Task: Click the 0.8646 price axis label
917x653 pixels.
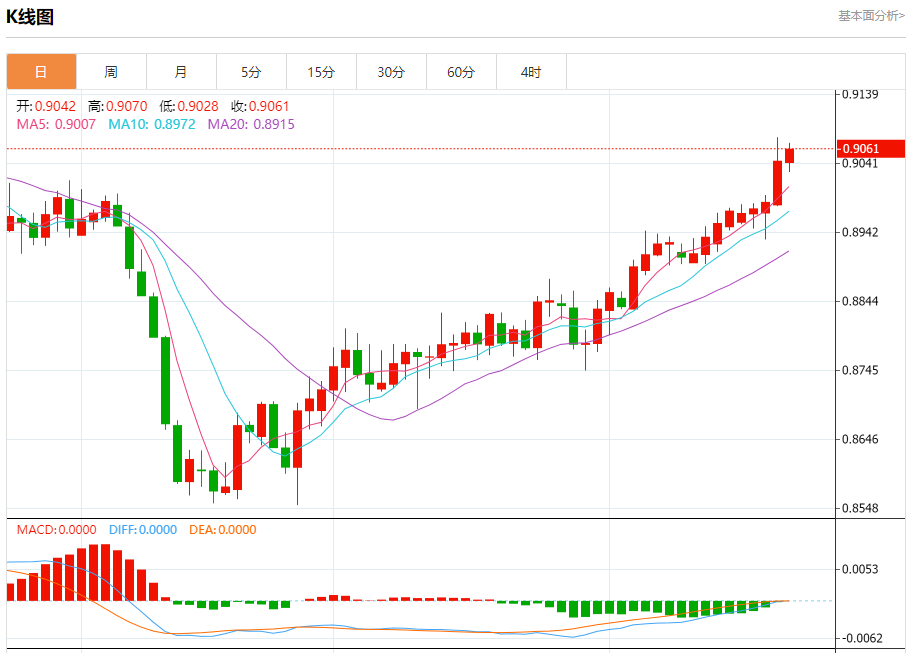Action: click(x=860, y=439)
